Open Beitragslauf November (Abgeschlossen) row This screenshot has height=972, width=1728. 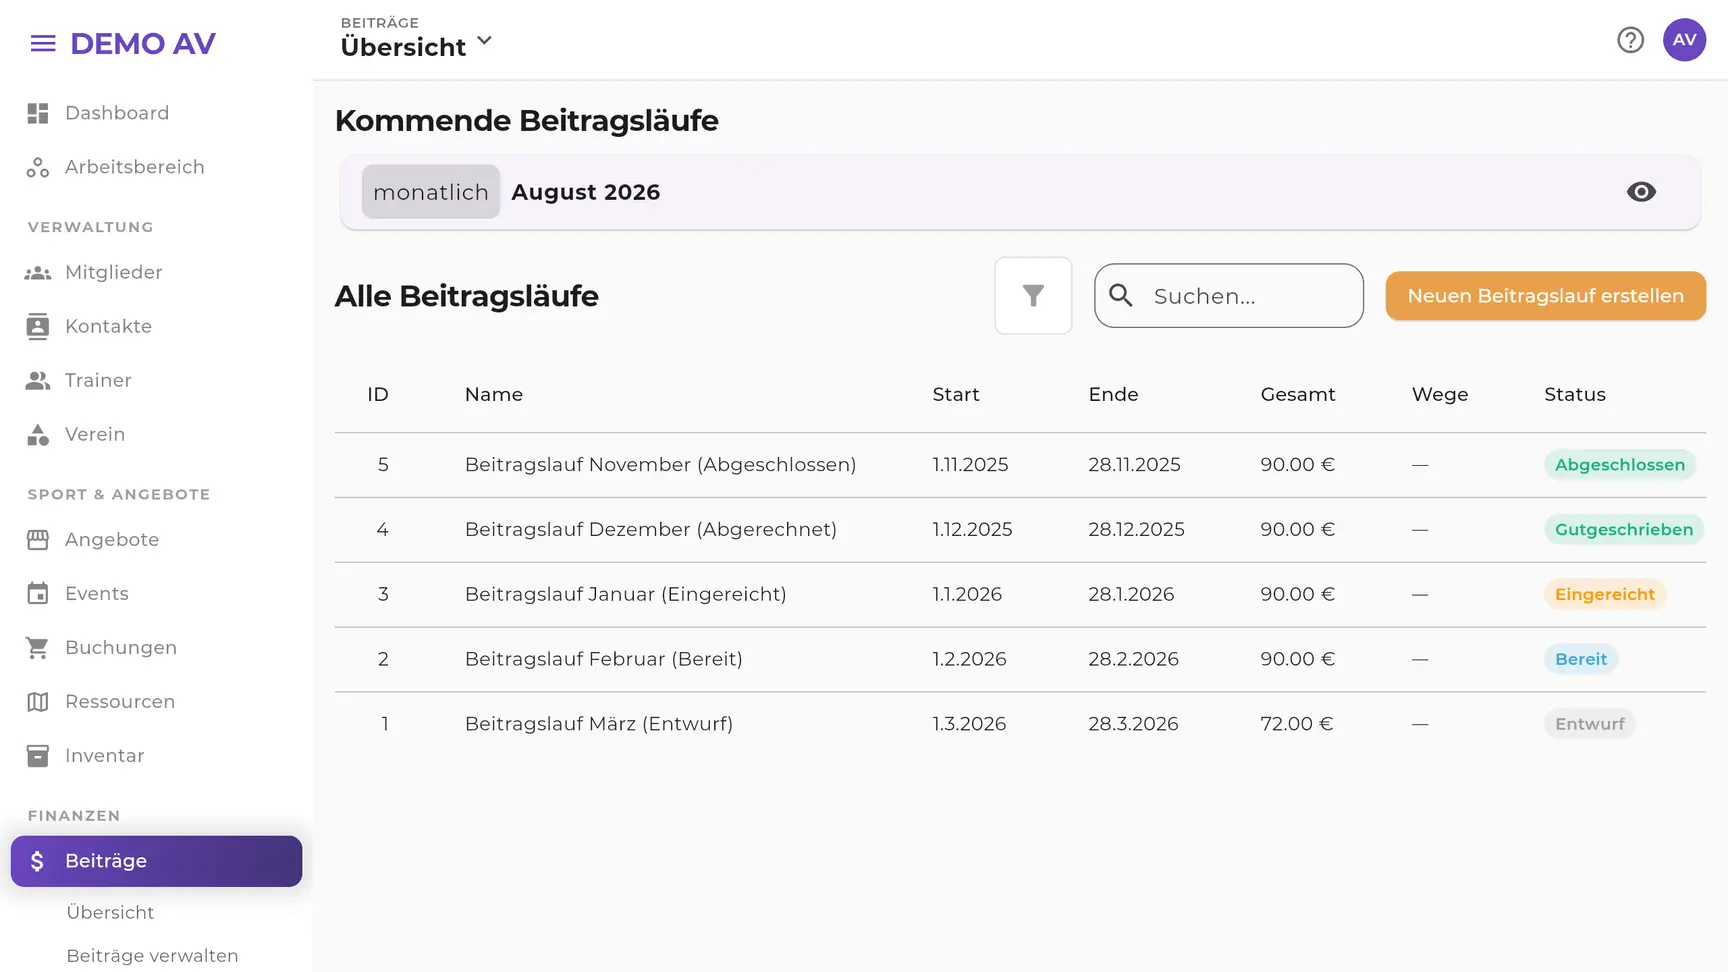[x=1020, y=465]
